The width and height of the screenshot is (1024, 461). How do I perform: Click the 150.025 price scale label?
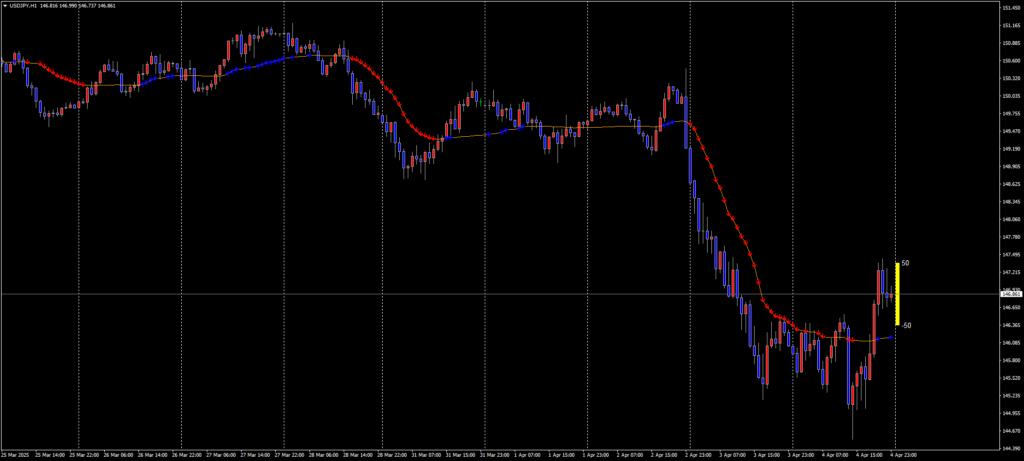click(1009, 96)
